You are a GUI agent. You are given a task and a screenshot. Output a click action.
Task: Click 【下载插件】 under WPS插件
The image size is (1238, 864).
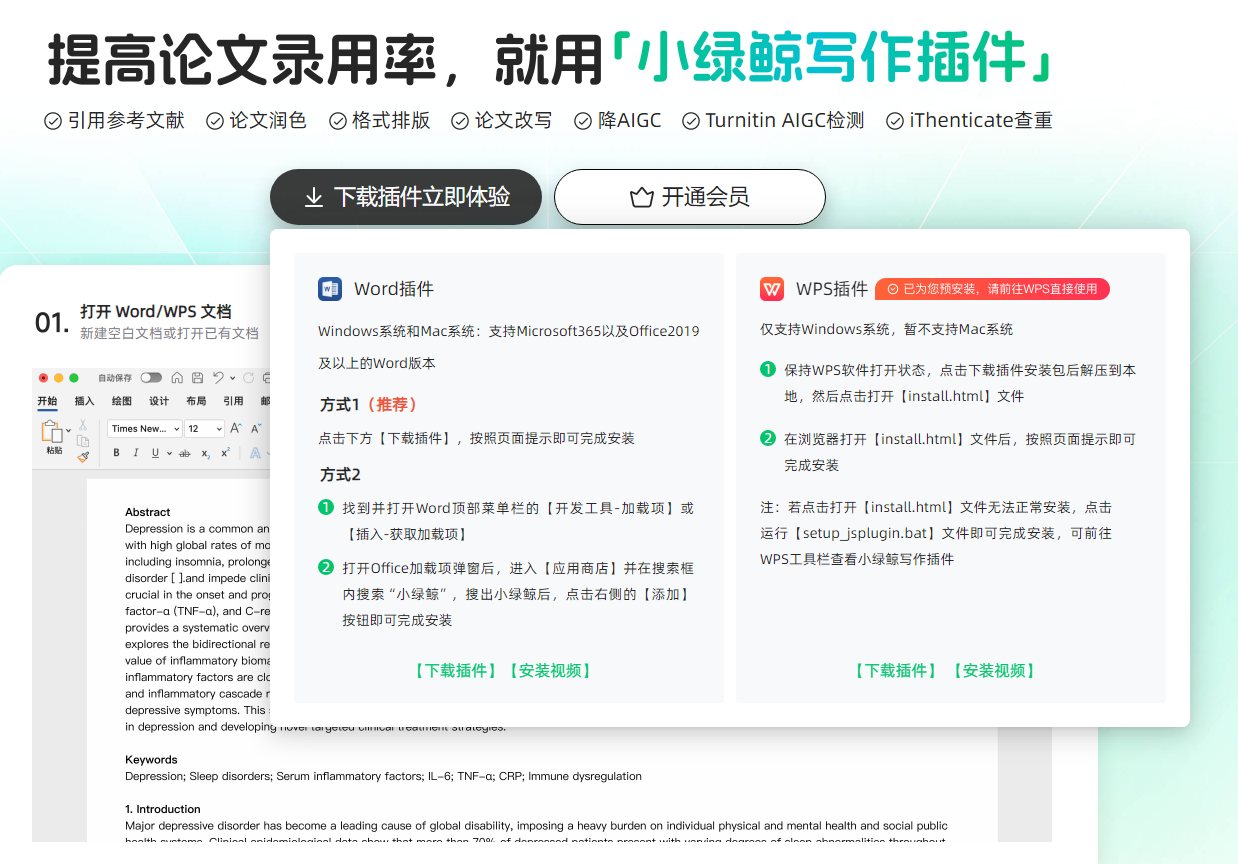click(x=895, y=671)
